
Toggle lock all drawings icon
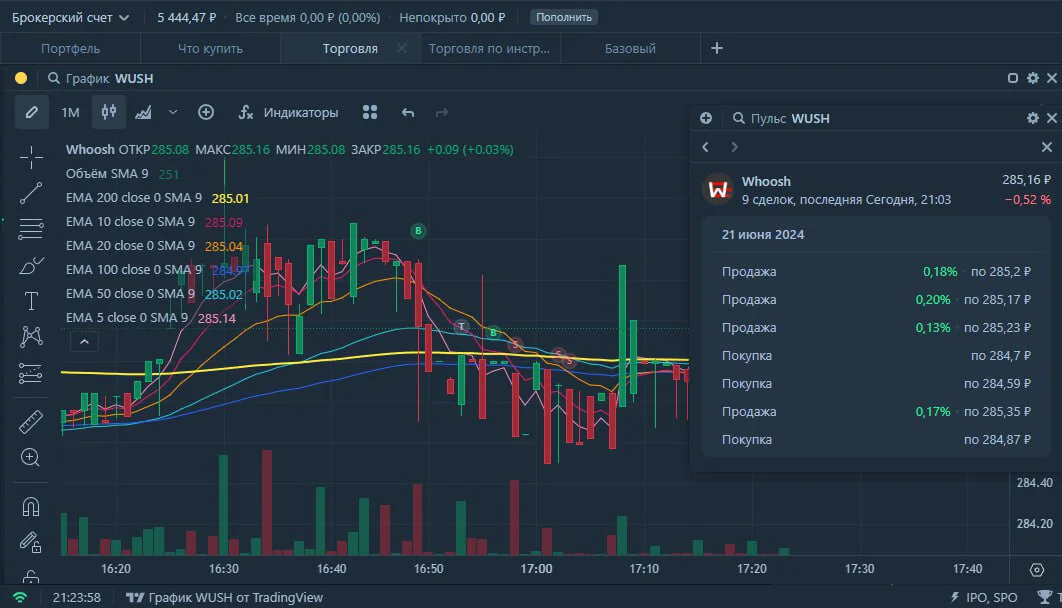pos(30,577)
